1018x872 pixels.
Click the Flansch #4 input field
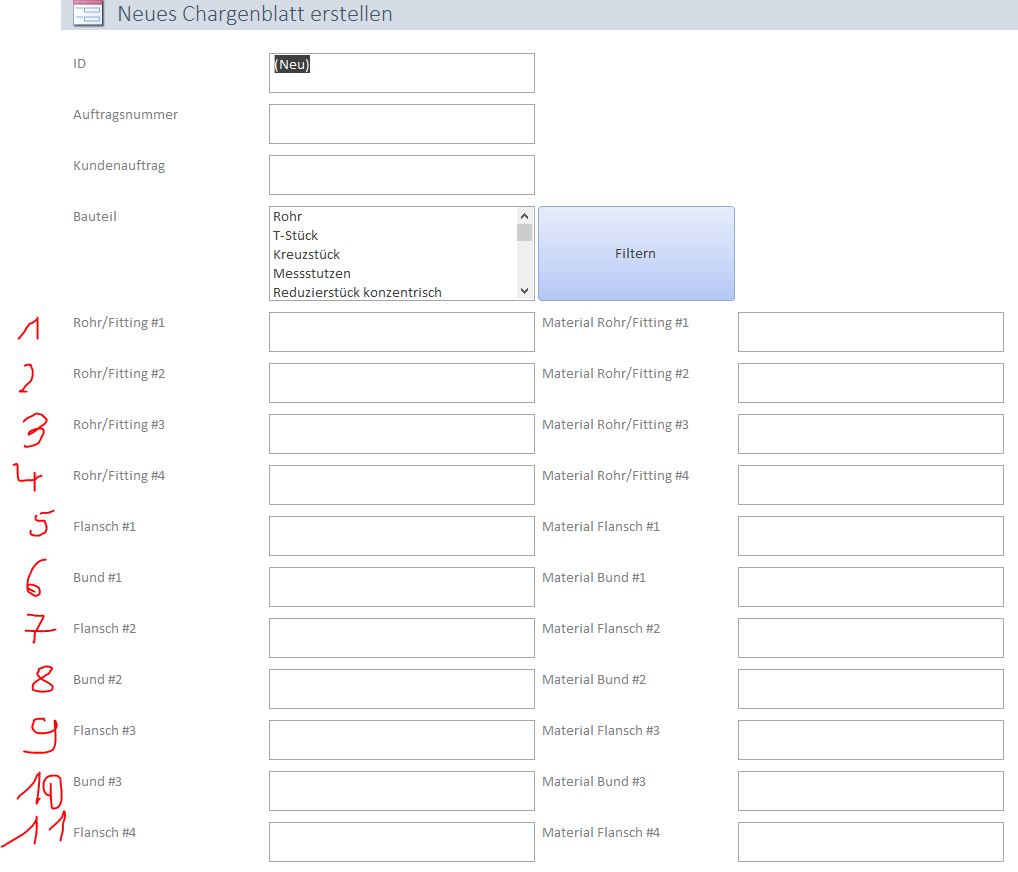(402, 841)
